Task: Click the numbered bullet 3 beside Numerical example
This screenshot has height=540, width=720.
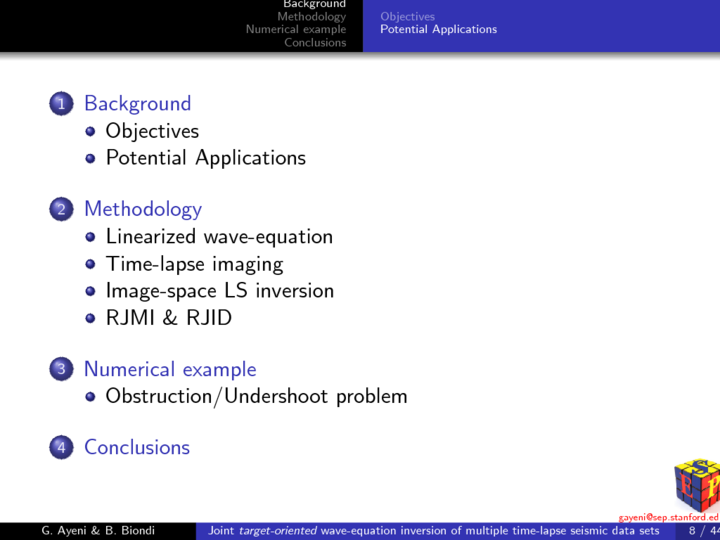Action: pyautogui.click(x=61, y=370)
